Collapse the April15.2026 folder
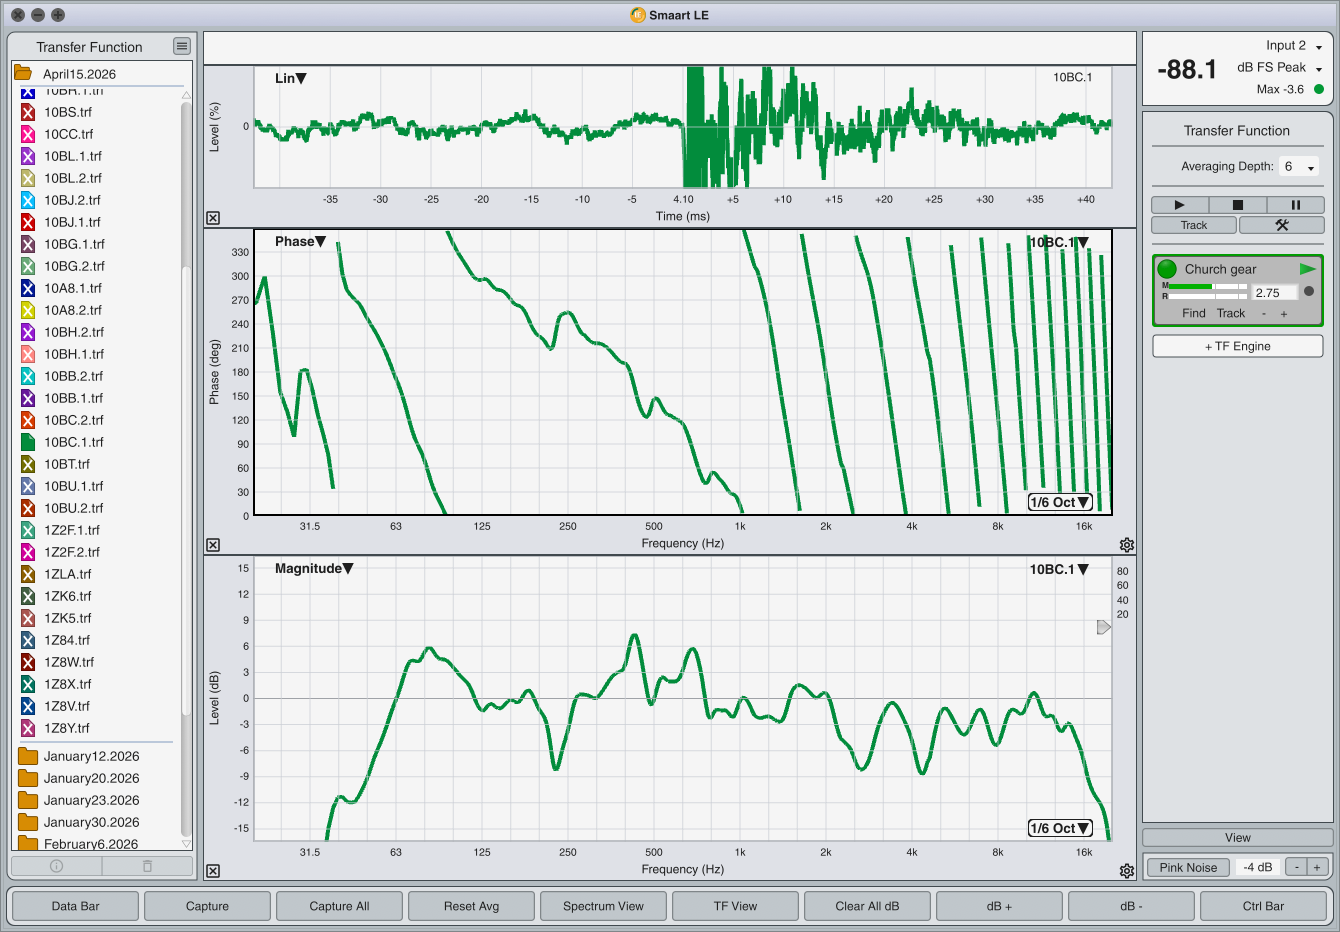The width and height of the screenshot is (1340, 932). [22, 73]
